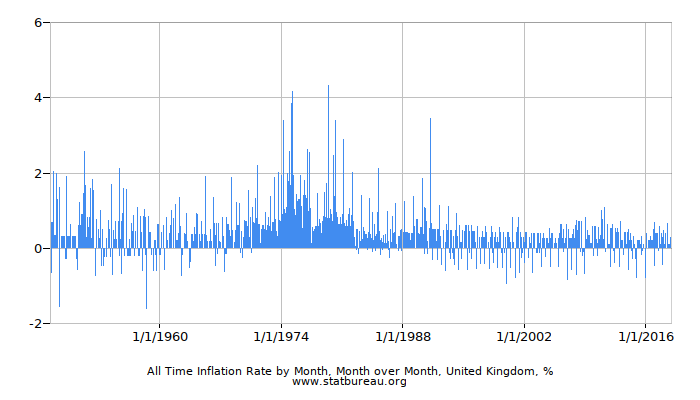Click the www.statbureau.org source text
The image size is (700, 400).
(350, 382)
